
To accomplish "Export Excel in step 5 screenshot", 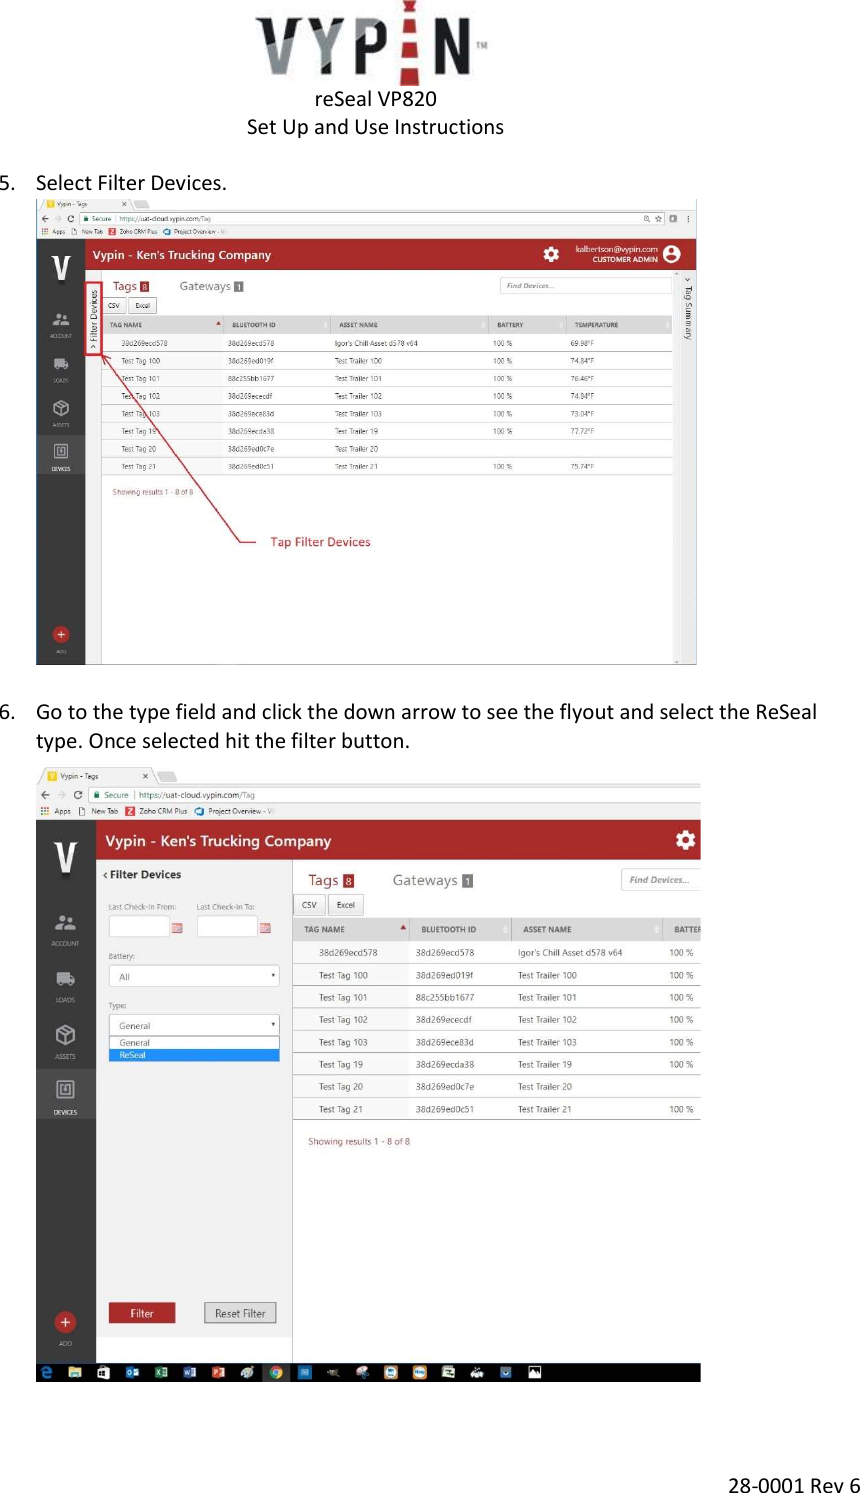I will (x=142, y=306).
